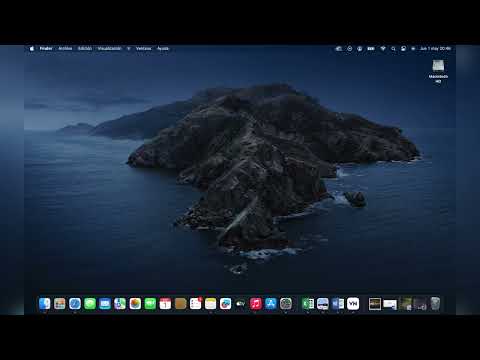480x360 pixels.
Task: Open the Ir menu
Action: point(128,49)
